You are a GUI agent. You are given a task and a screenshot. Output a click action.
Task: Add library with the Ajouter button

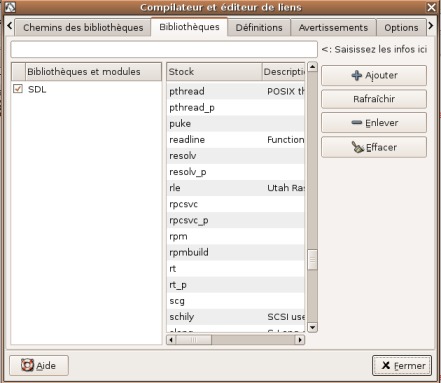point(374,75)
